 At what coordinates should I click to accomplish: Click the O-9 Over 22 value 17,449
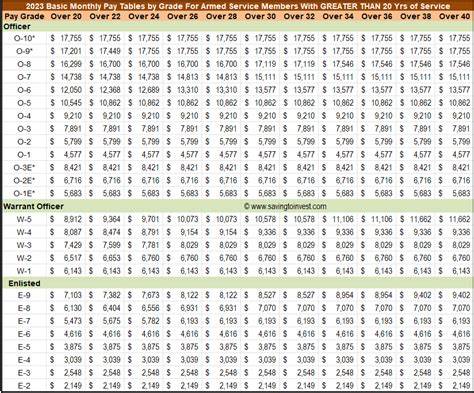tap(110, 51)
